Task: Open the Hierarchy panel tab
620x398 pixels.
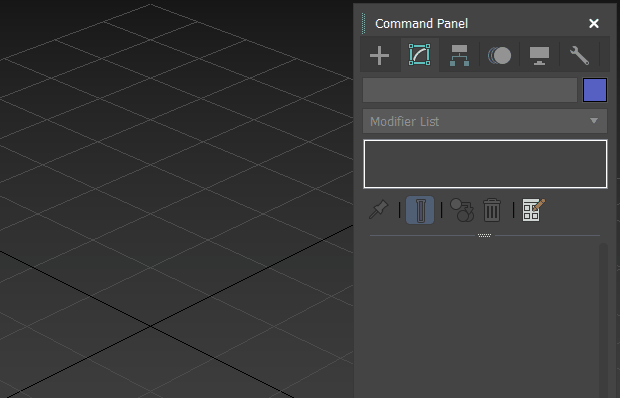Action: 459,55
